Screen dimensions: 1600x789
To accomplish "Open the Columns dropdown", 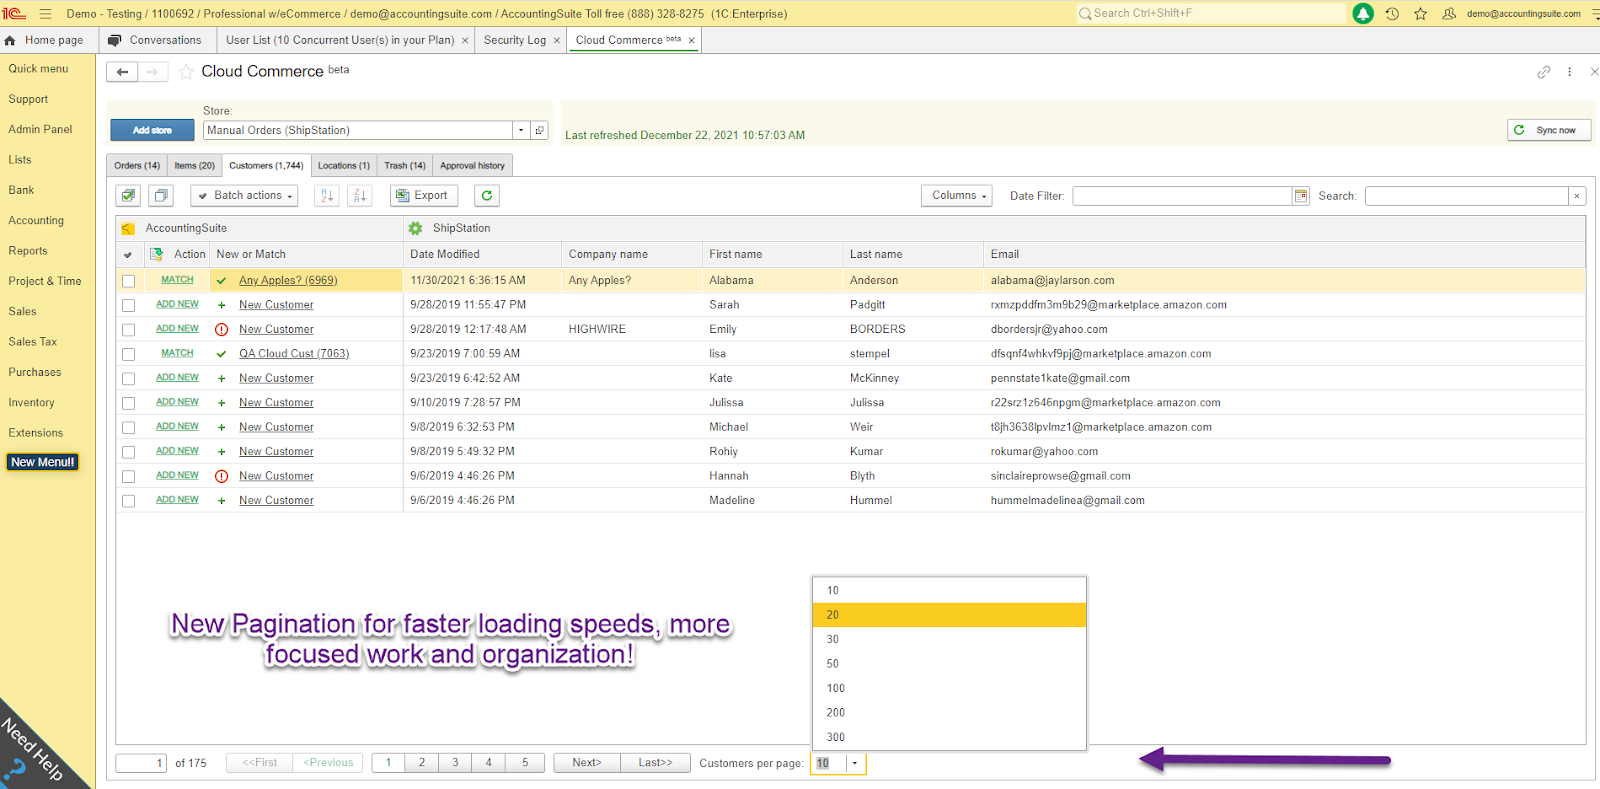I will 957,196.
